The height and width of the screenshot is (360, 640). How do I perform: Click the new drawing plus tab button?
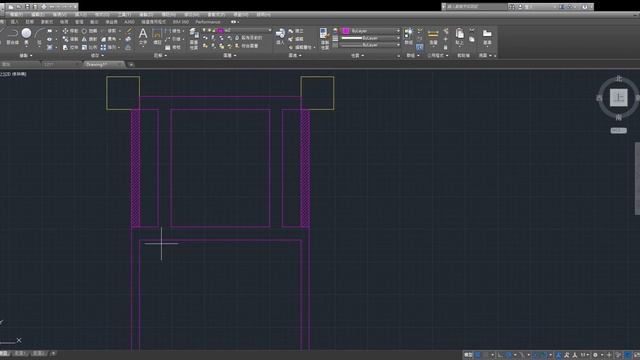(x=131, y=64)
